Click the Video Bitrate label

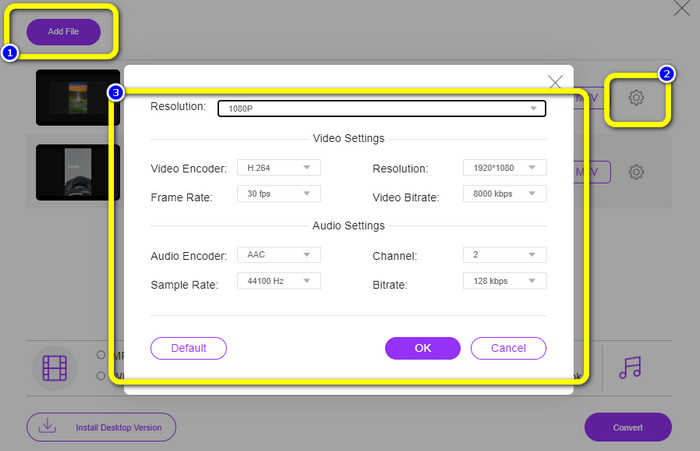click(x=406, y=197)
